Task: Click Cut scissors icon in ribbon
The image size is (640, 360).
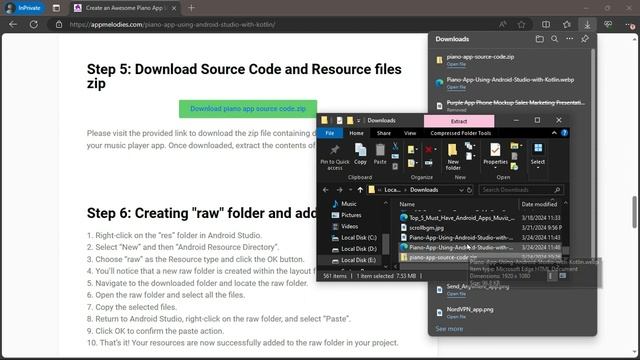Action: tap(395, 146)
